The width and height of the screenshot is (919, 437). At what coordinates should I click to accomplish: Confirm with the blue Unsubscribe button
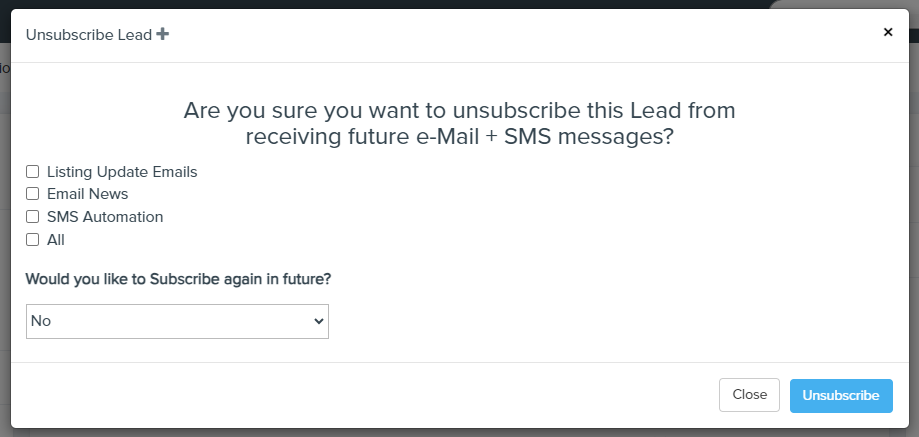840,395
